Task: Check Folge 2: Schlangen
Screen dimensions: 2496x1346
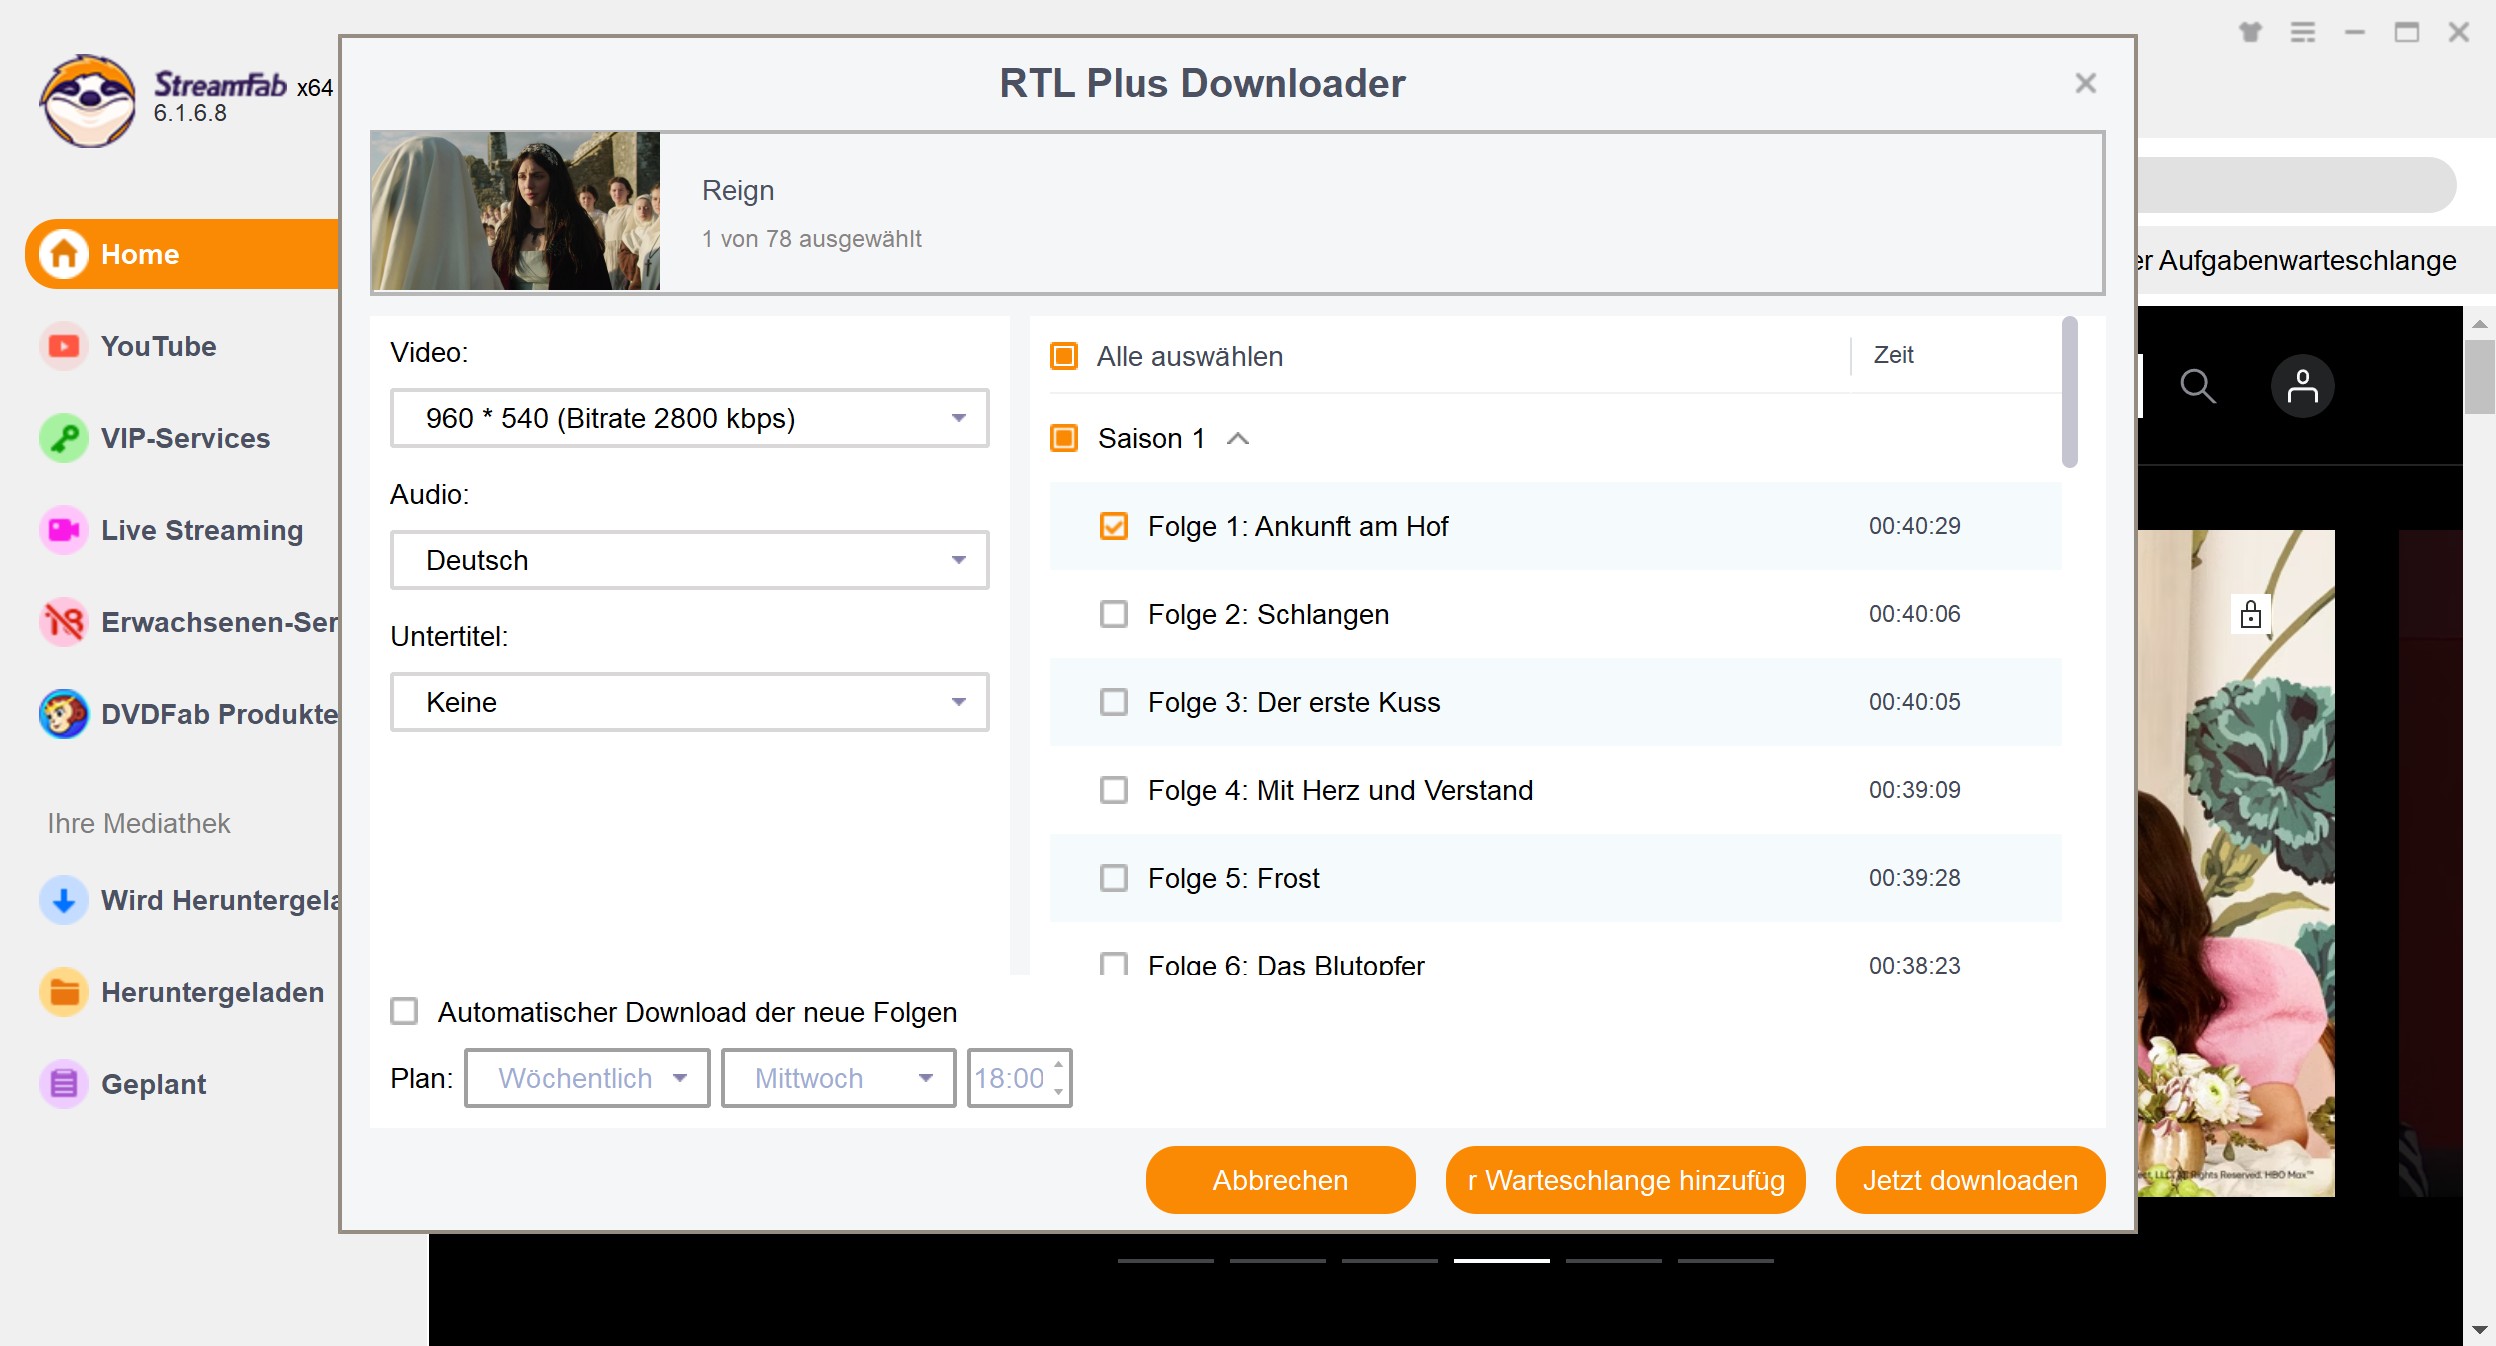Action: pyautogui.click(x=1114, y=614)
